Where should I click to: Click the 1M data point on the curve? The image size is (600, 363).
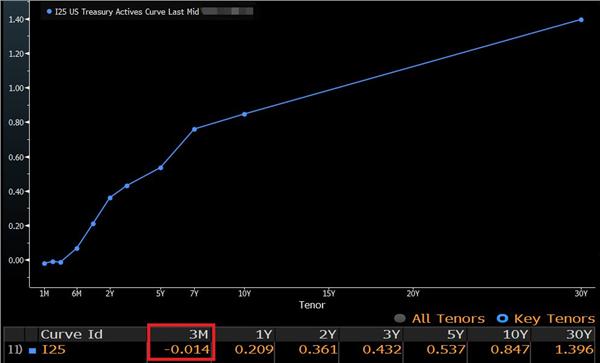click(x=44, y=264)
